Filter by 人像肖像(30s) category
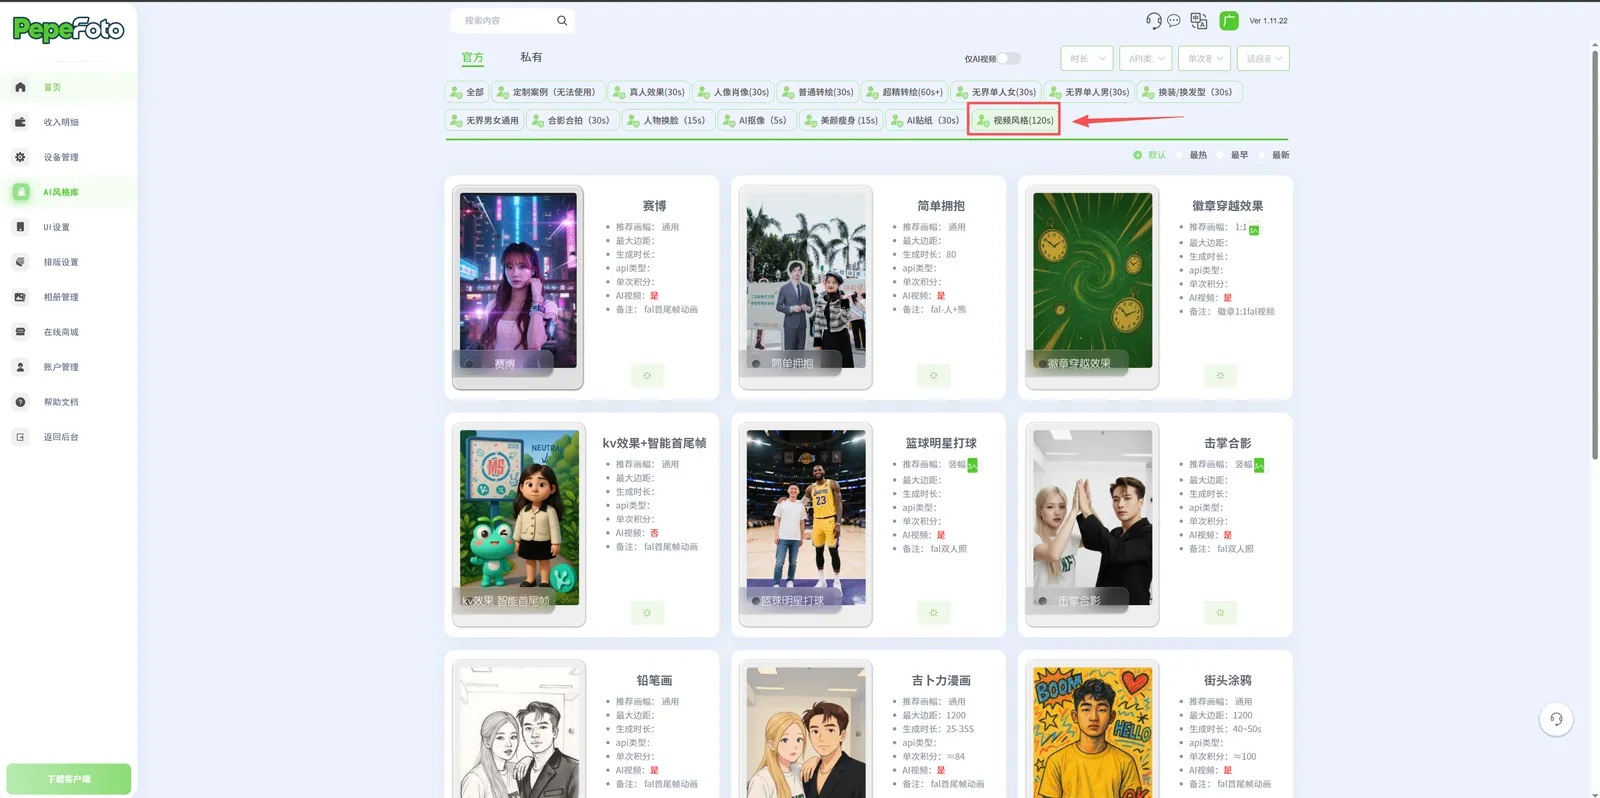The width and height of the screenshot is (1600, 798). click(733, 92)
